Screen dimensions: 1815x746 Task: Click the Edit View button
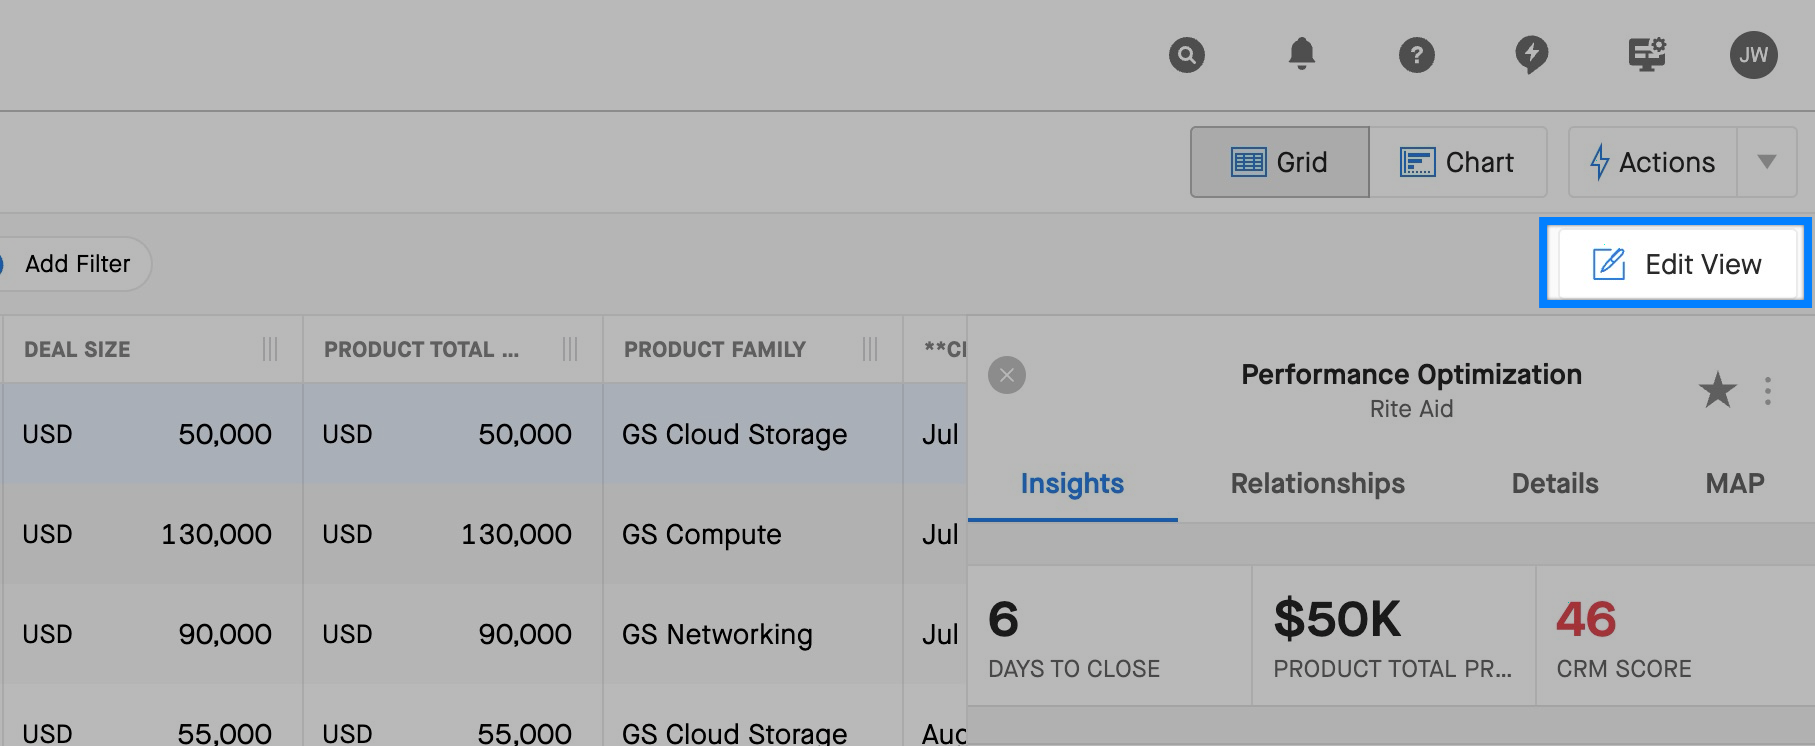pyautogui.click(x=1676, y=264)
